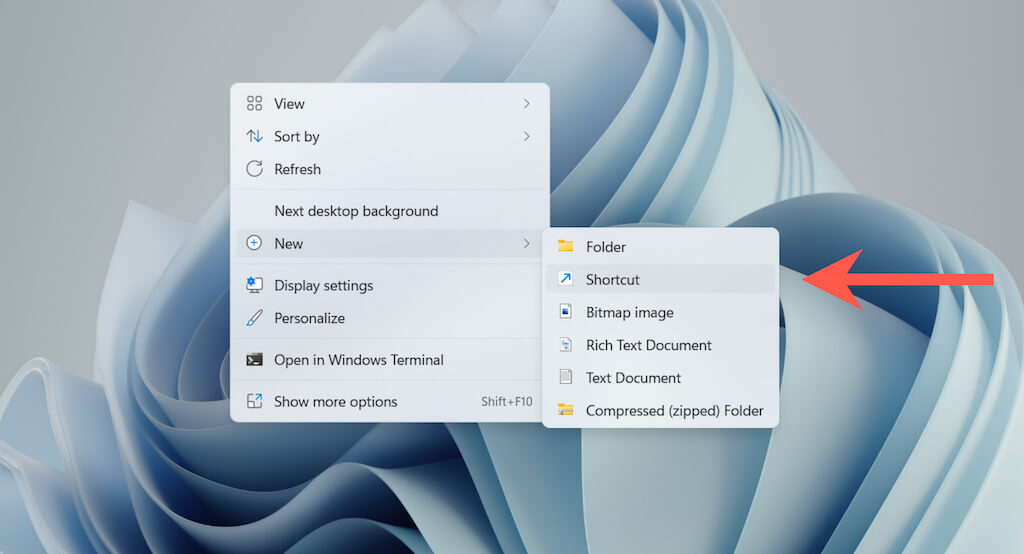Click the Windows Terminal icon
1024x554 pixels.
click(x=254, y=359)
